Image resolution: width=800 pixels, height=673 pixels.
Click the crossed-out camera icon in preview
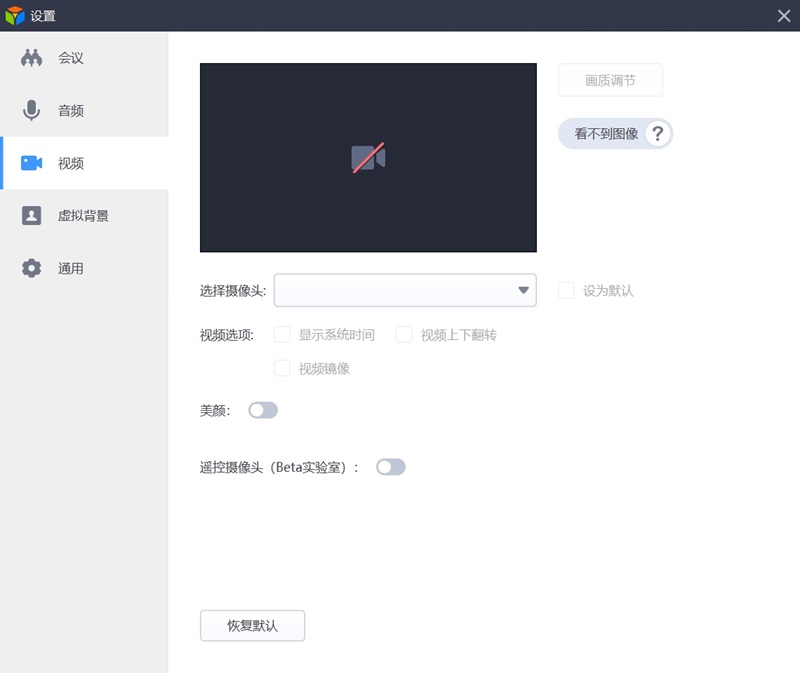(368, 157)
